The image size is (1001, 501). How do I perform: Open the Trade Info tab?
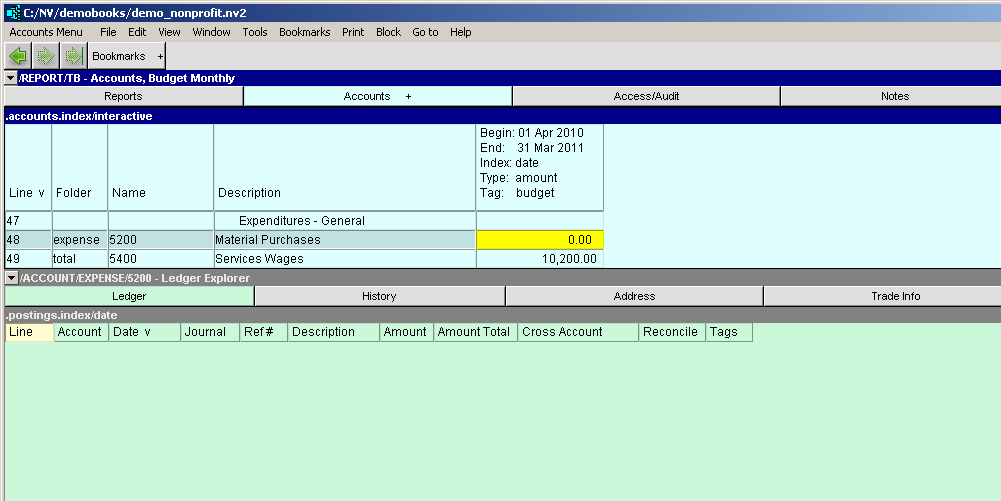[881, 296]
